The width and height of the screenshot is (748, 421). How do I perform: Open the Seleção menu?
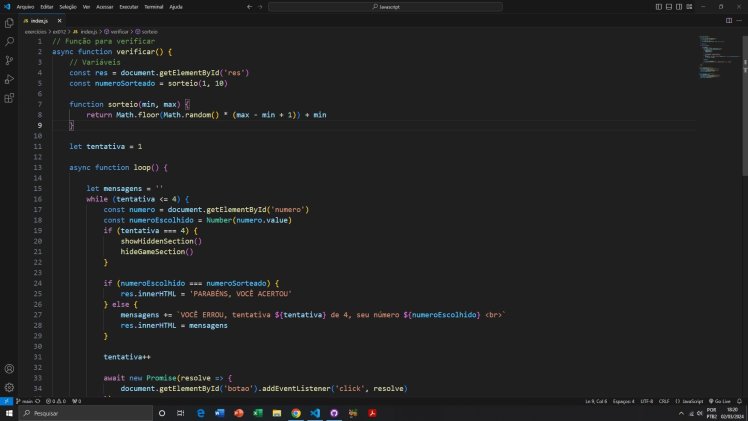click(68, 7)
